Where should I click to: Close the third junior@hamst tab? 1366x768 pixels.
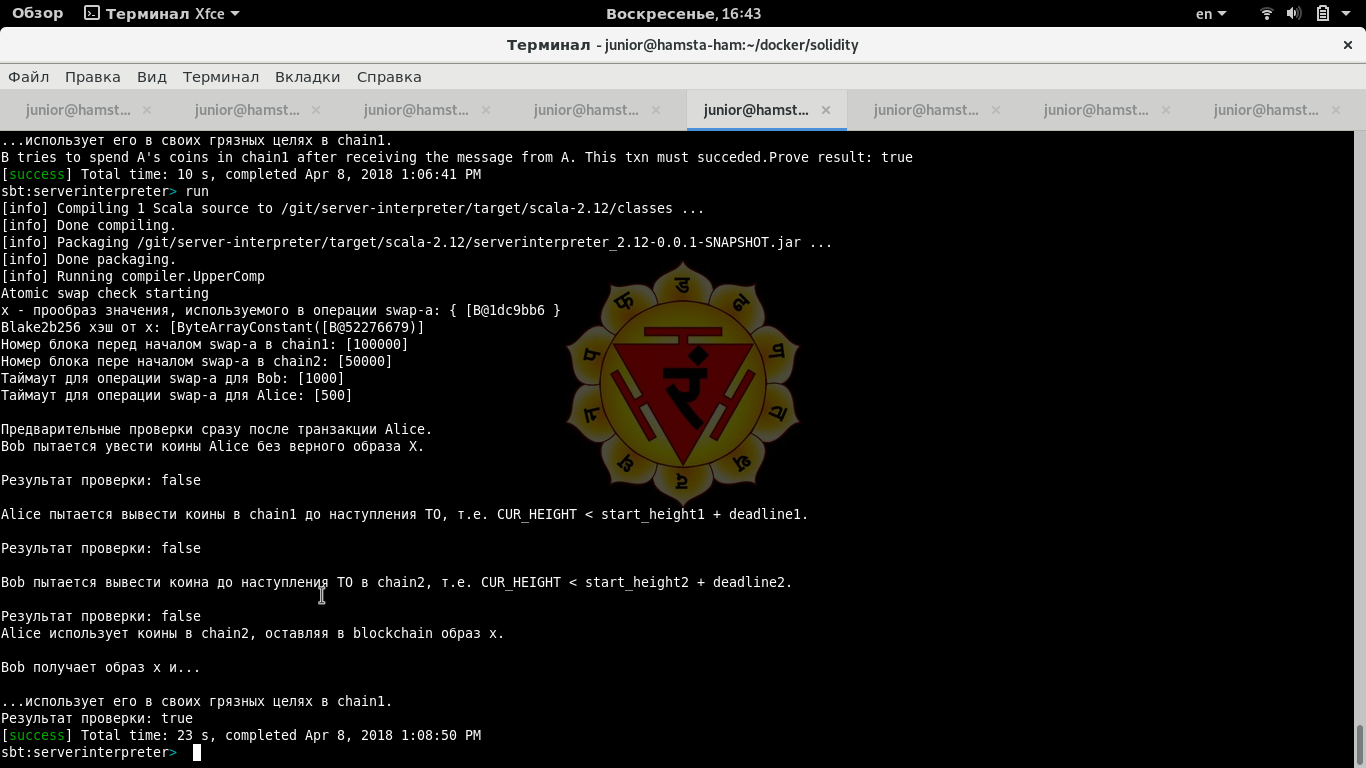pyautogui.click(x=486, y=110)
